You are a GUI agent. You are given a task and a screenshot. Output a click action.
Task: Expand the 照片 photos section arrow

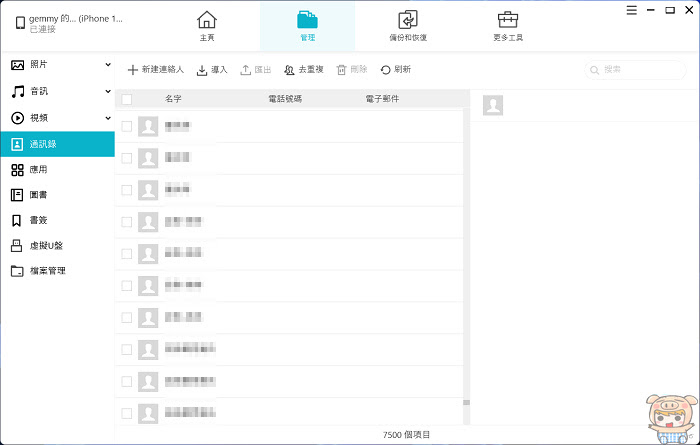108,65
